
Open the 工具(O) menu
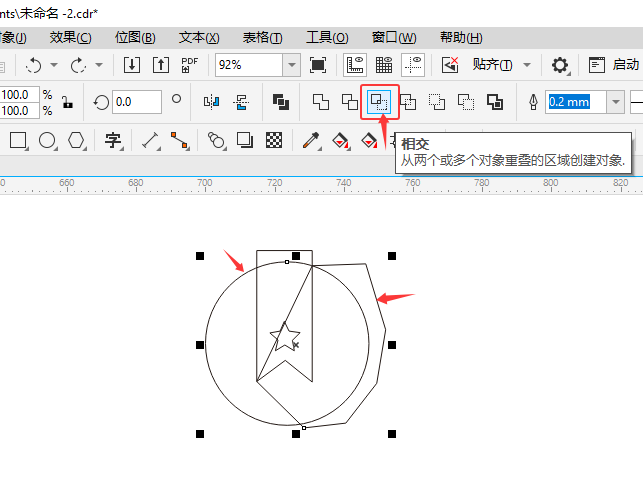click(327, 38)
